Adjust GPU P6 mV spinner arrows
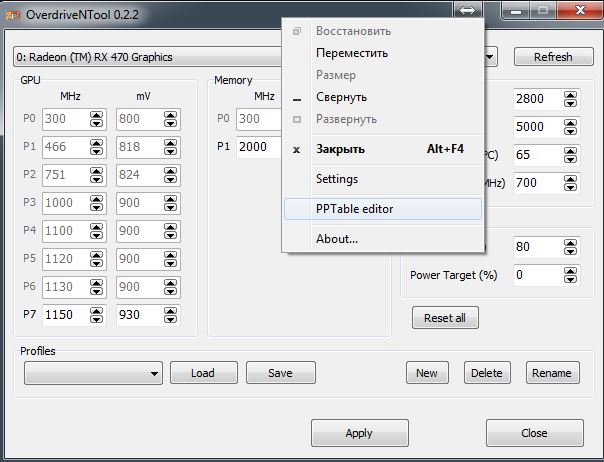This screenshot has width=604, height=462. (x=170, y=287)
